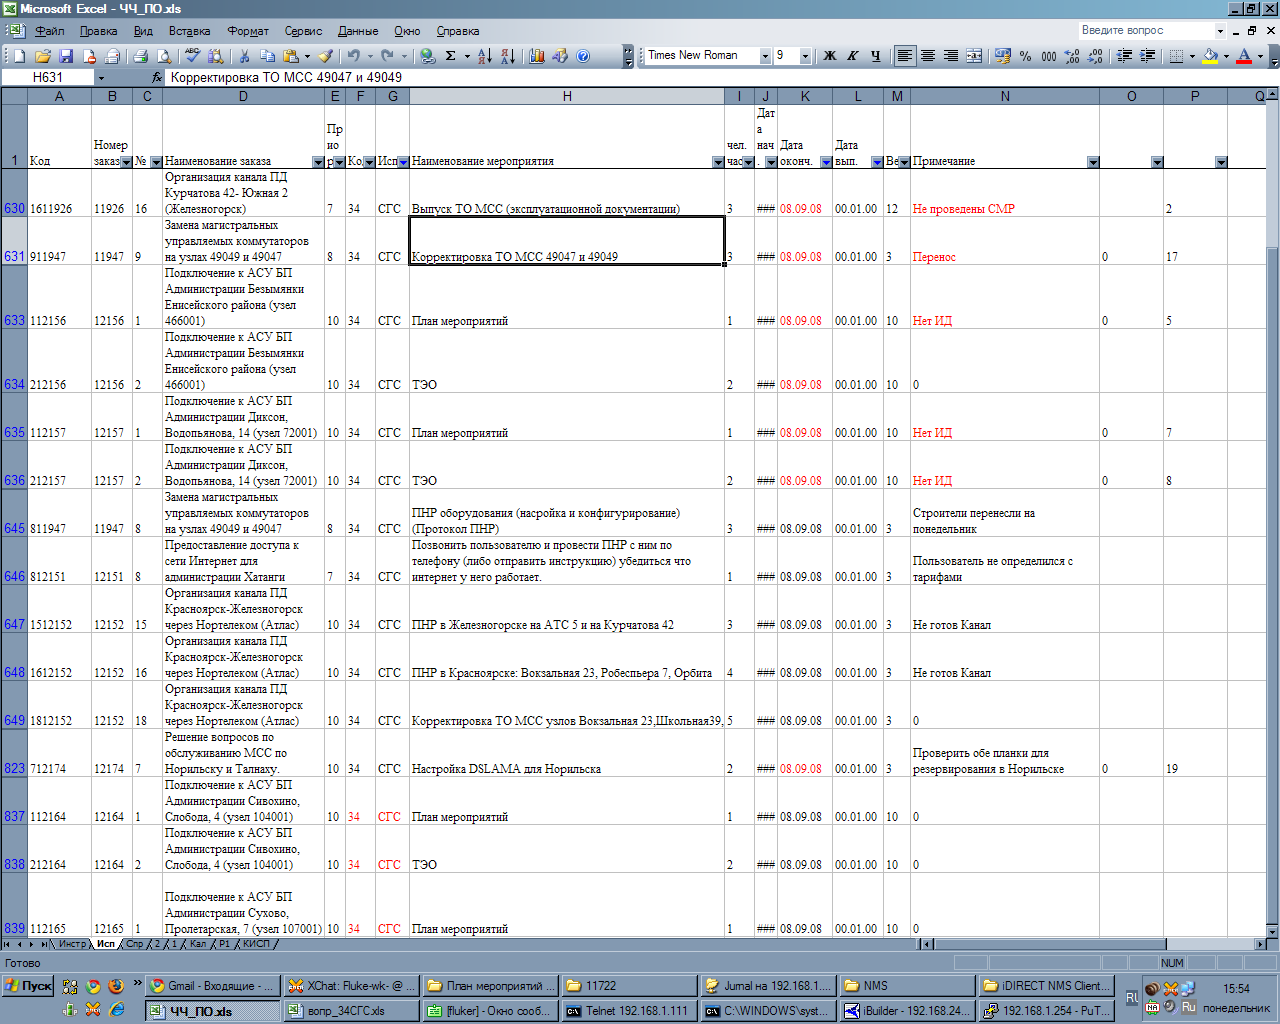Open the Данные menu
This screenshot has height=1024, width=1280.
[357, 31]
